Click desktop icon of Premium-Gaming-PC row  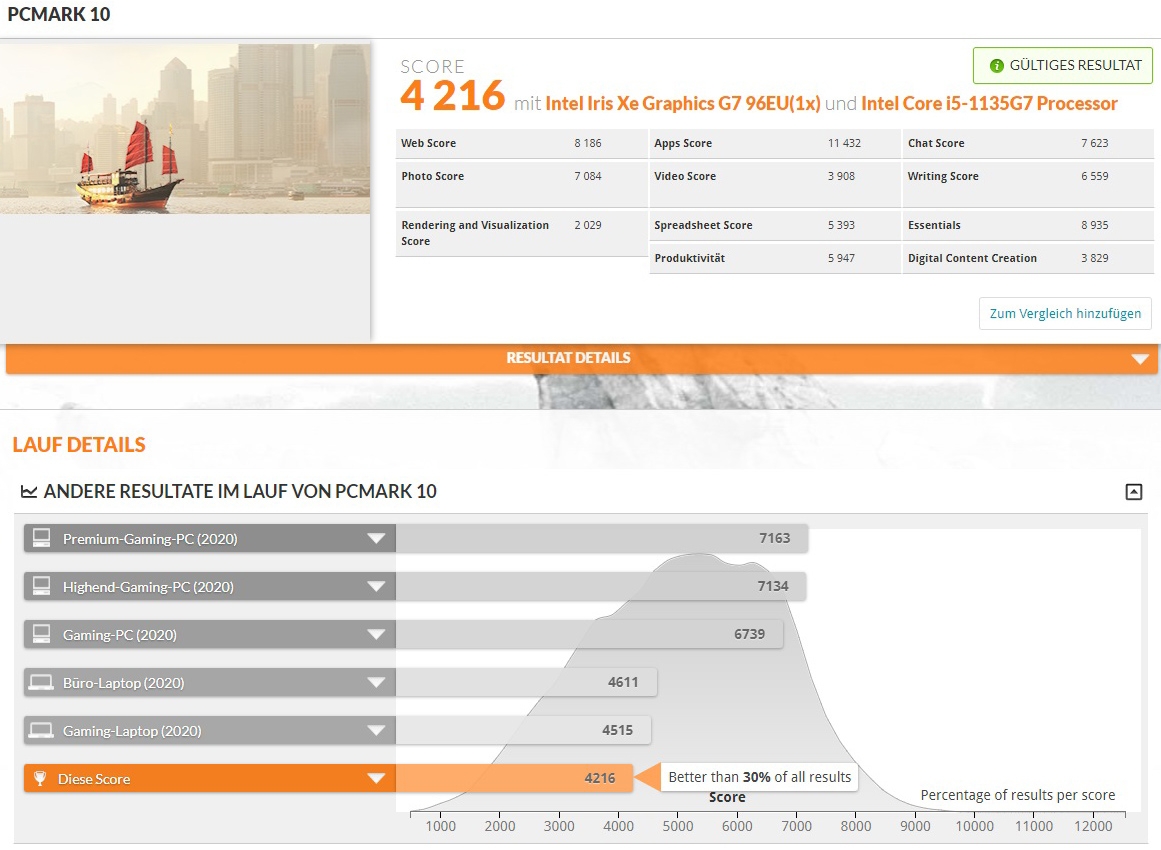click(41, 538)
